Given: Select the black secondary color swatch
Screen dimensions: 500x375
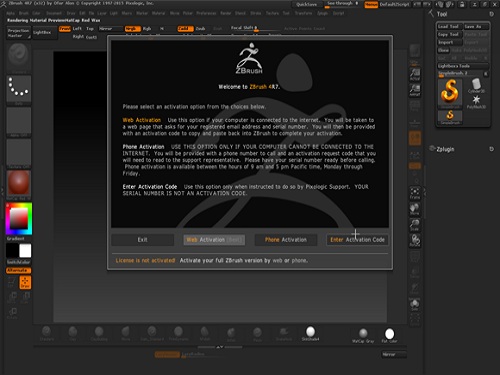Looking at the screenshot, I should click(12, 251).
